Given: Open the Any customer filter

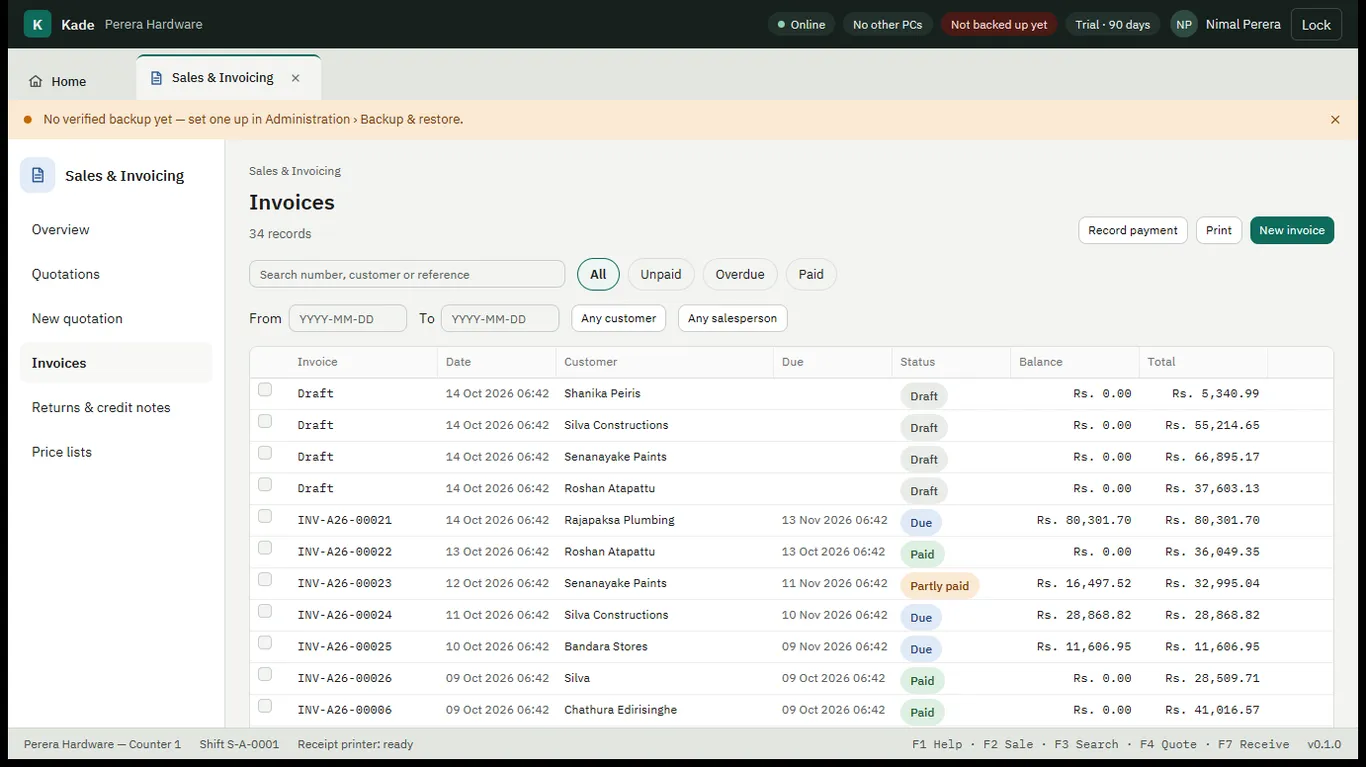Looking at the screenshot, I should (619, 318).
